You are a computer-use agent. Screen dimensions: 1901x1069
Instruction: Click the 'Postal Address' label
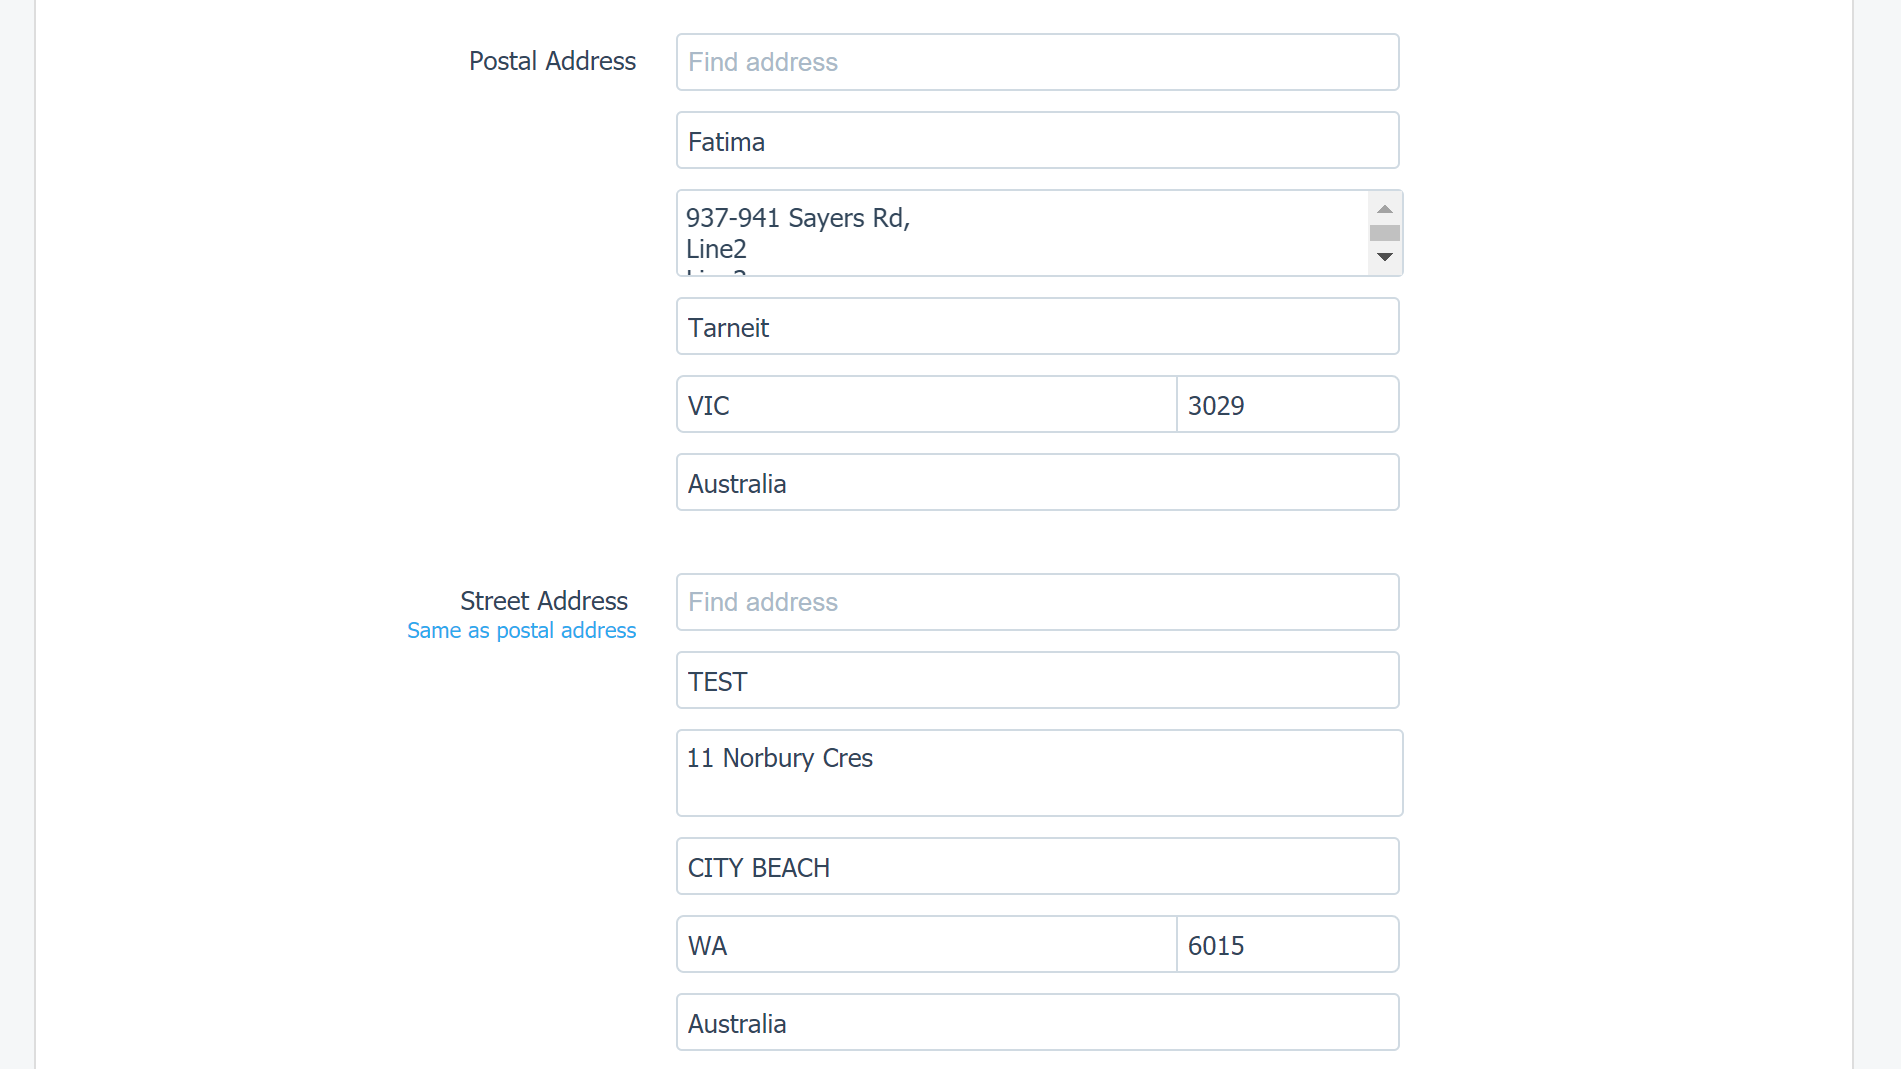552,61
